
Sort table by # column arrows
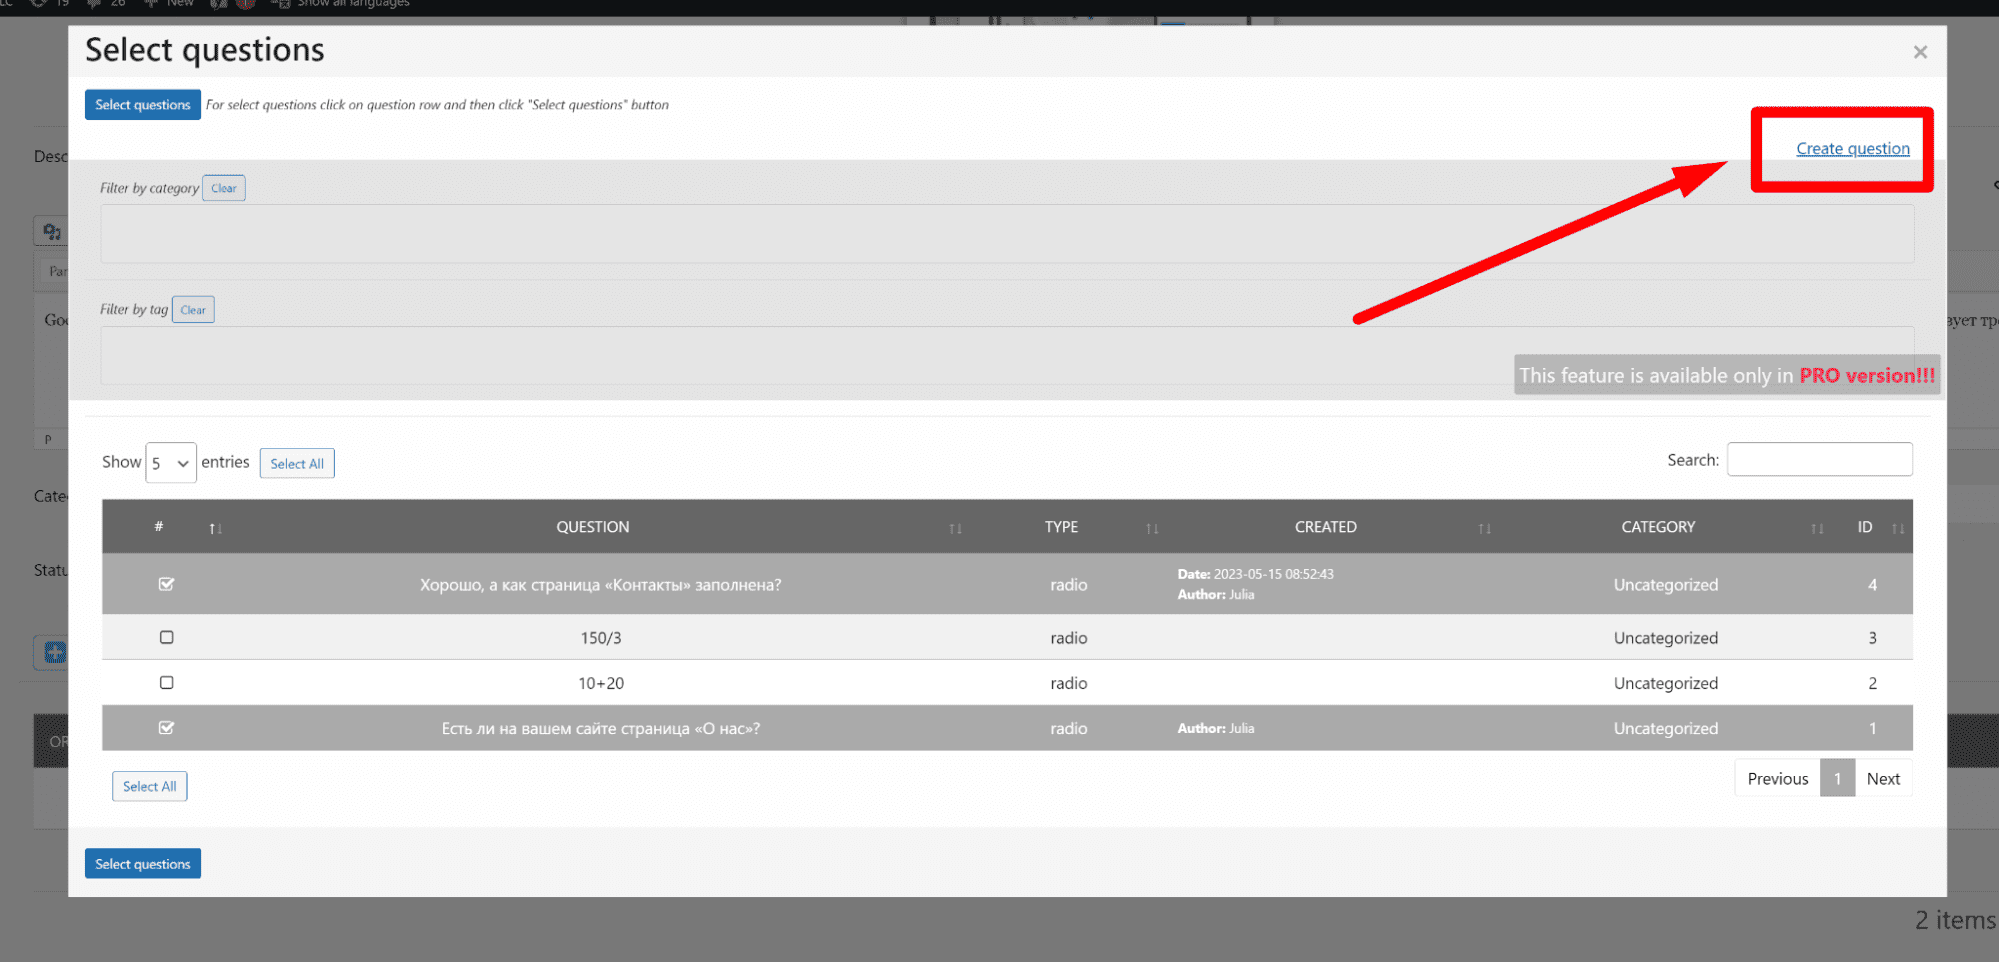point(215,528)
